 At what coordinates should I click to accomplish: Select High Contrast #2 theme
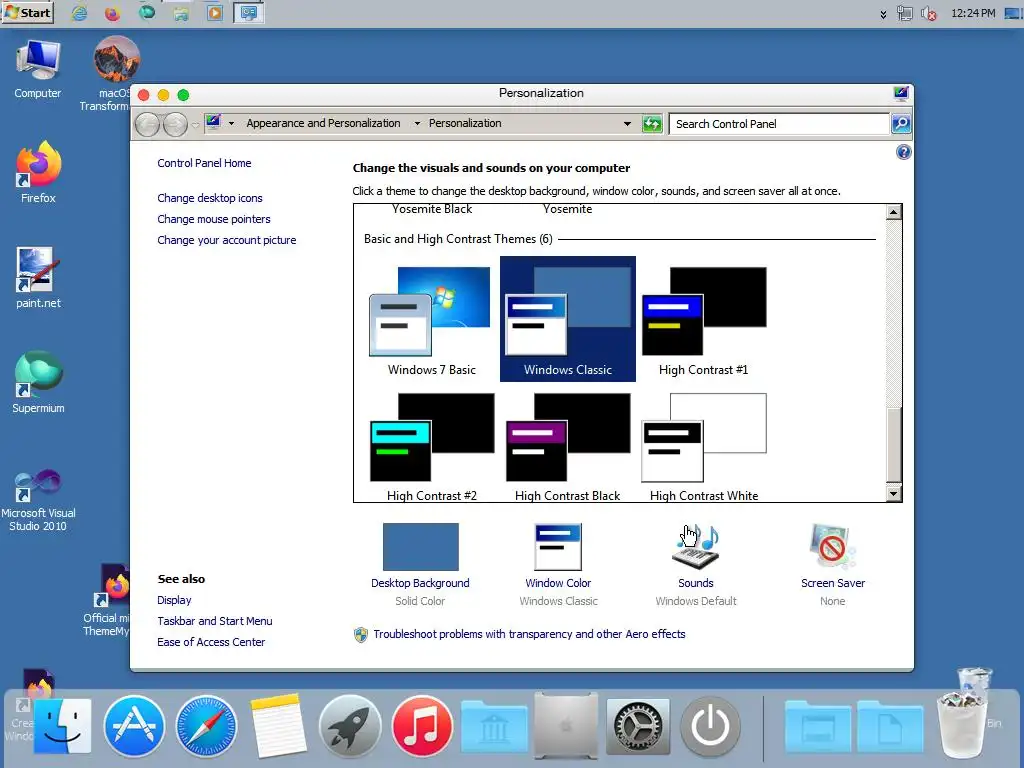432,445
